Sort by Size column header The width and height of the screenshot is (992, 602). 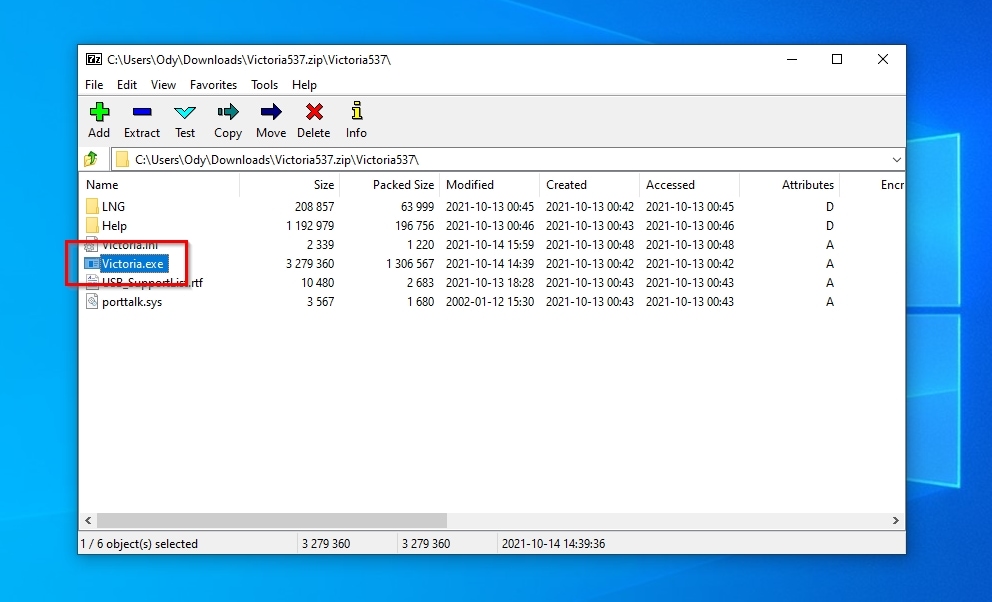pyautogui.click(x=290, y=185)
